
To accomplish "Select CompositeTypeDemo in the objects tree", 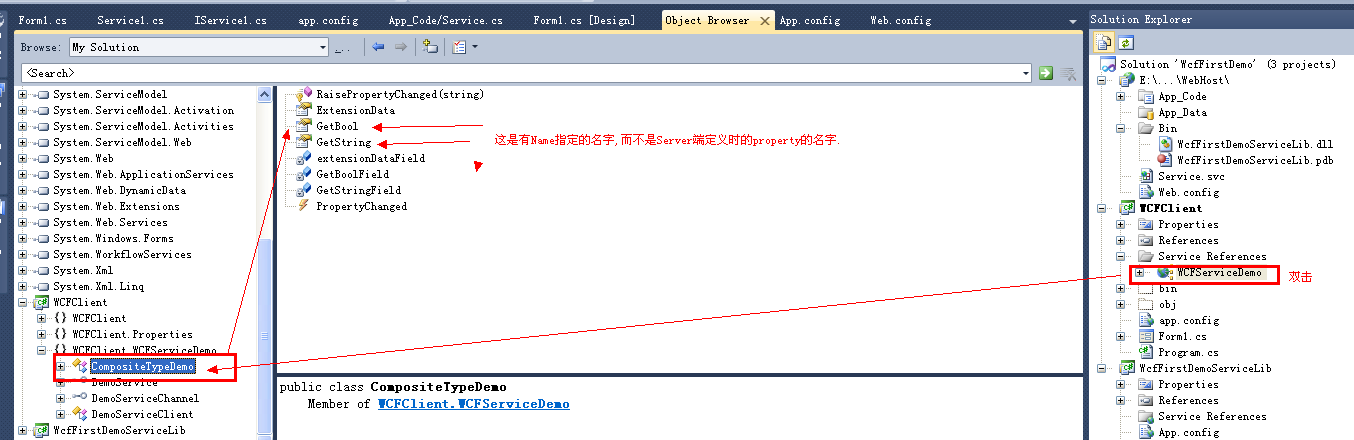I will pyautogui.click(x=142, y=366).
